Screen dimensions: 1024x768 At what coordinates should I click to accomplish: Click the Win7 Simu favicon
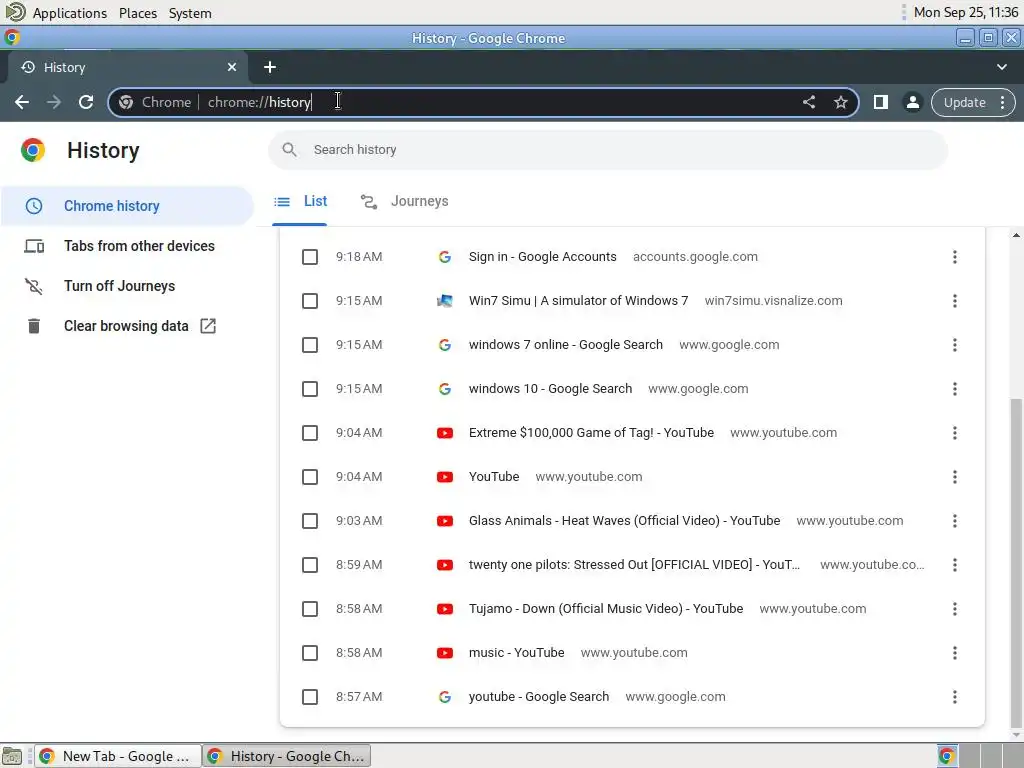(x=445, y=301)
